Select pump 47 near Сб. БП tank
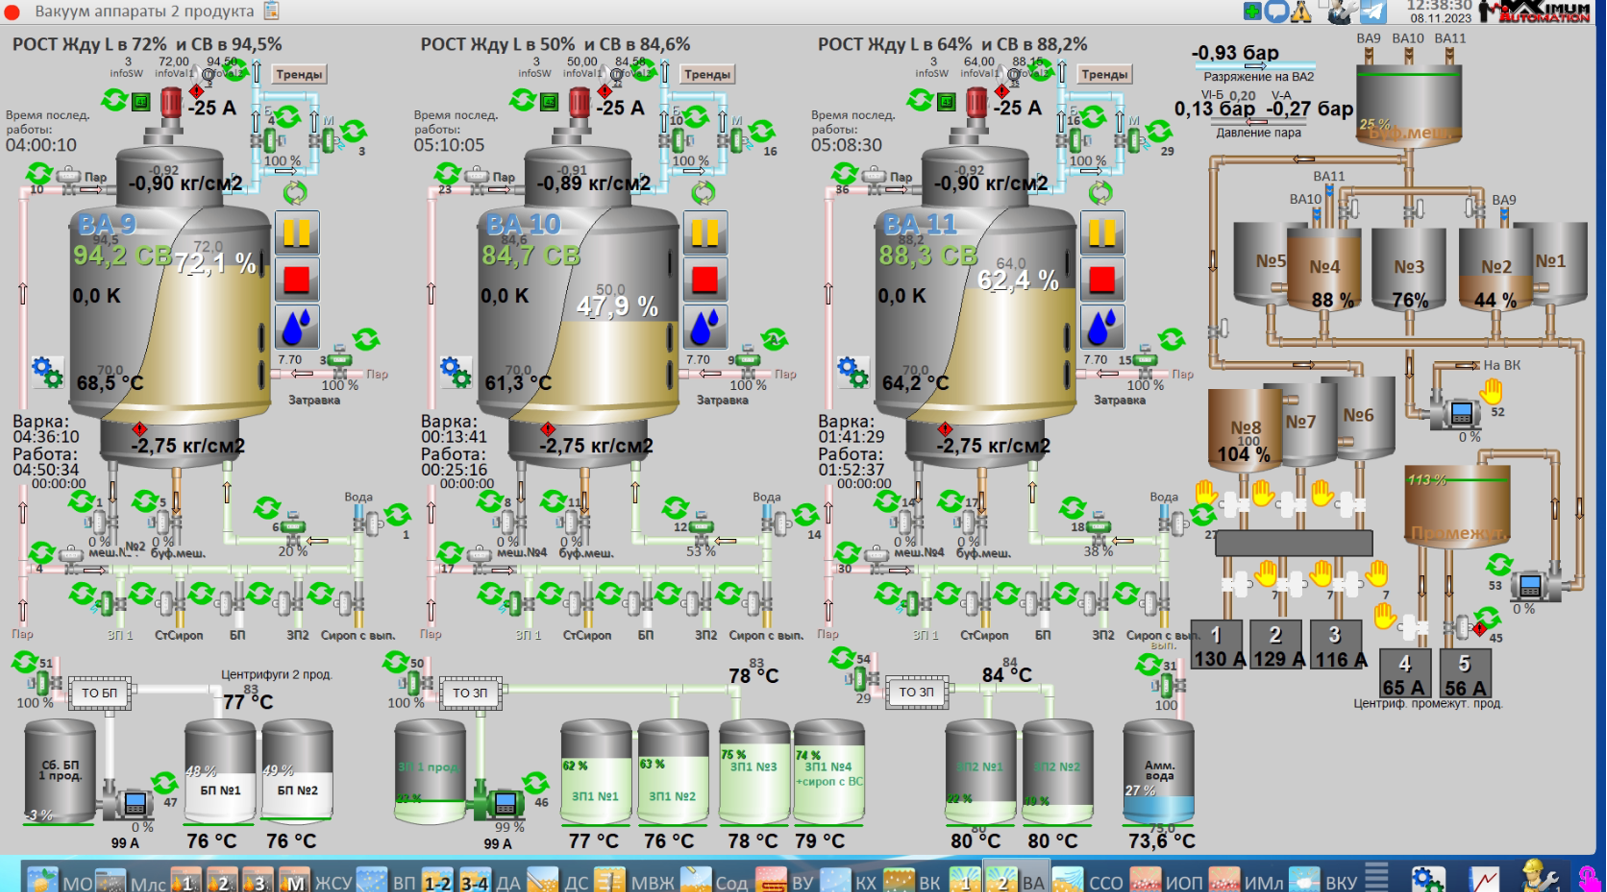The image size is (1607, 892). [x=127, y=803]
